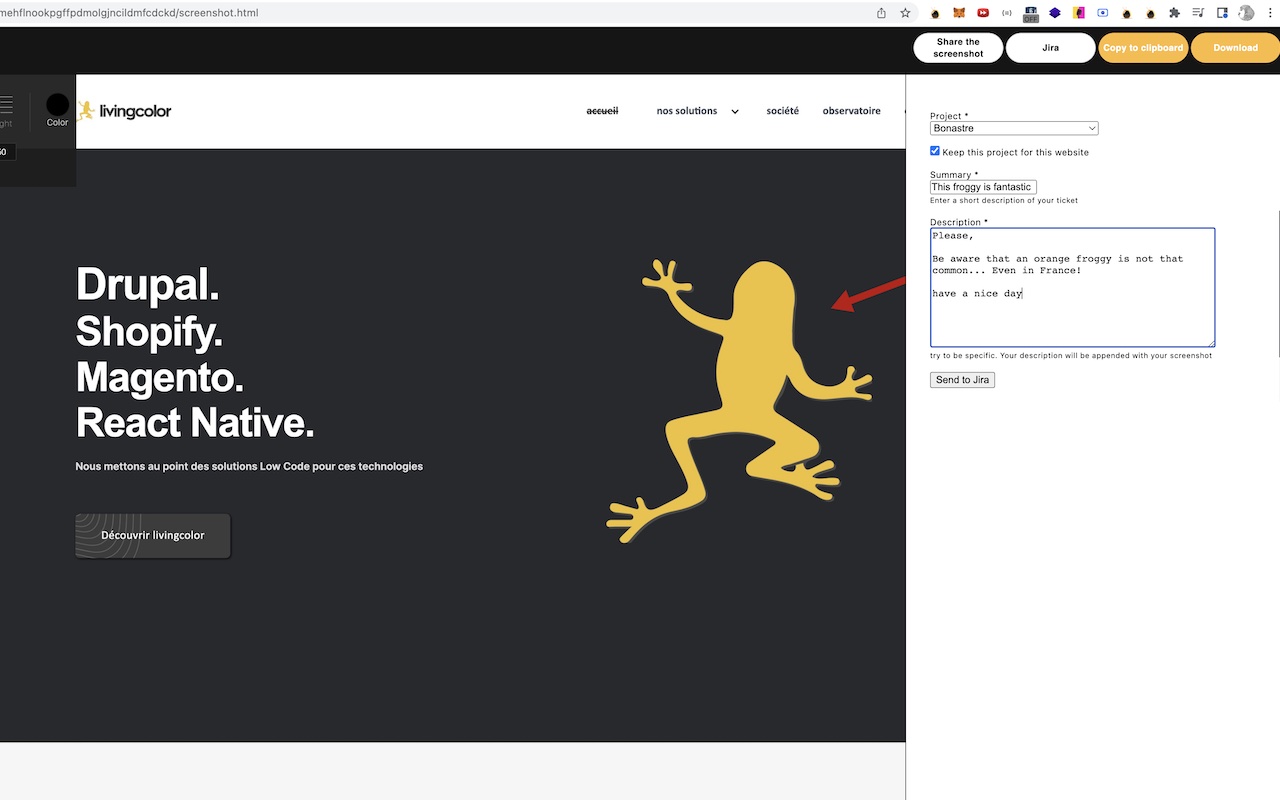Open the curly braces extension icon
Viewport: 1280px width, 800px height.
1007,13
